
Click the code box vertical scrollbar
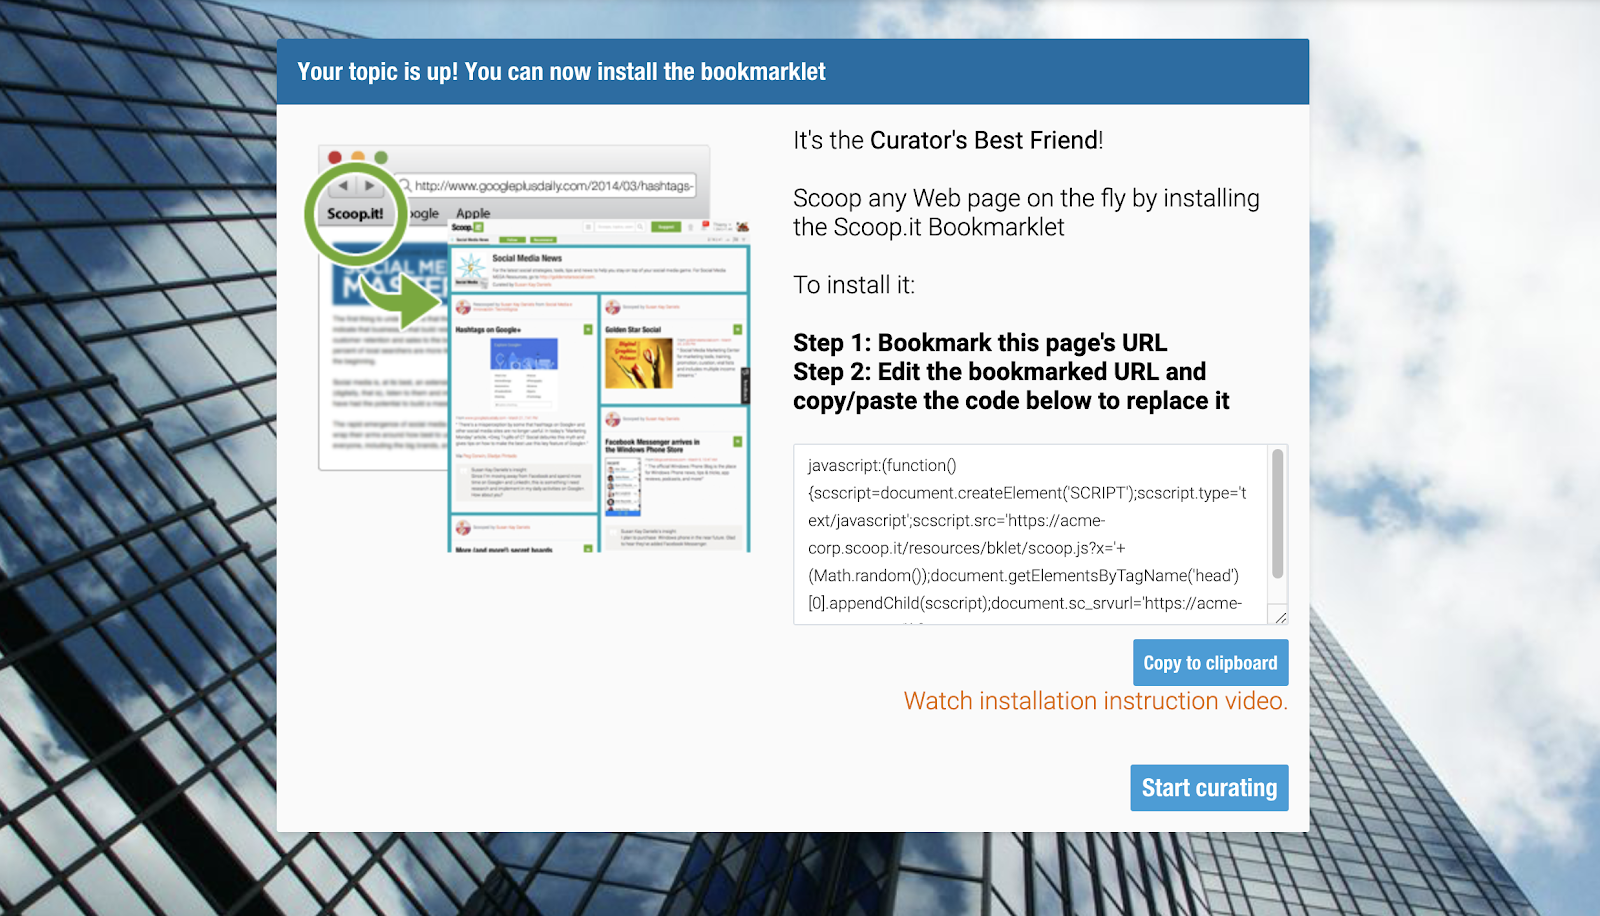[1277, 514]
